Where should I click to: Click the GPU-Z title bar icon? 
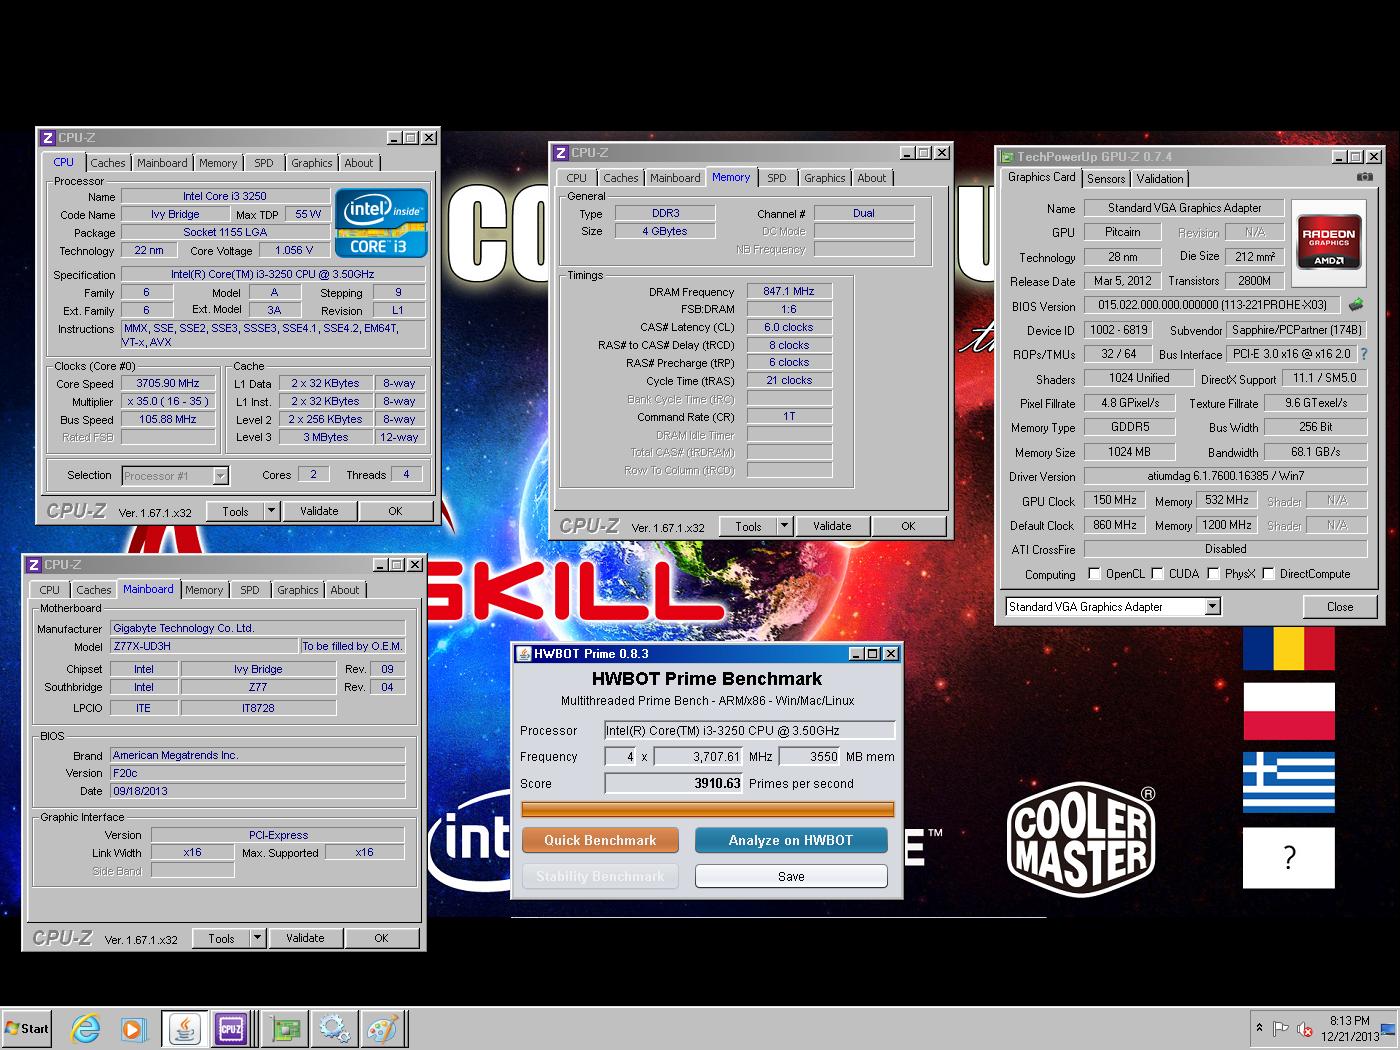(x=1006, y=157)
